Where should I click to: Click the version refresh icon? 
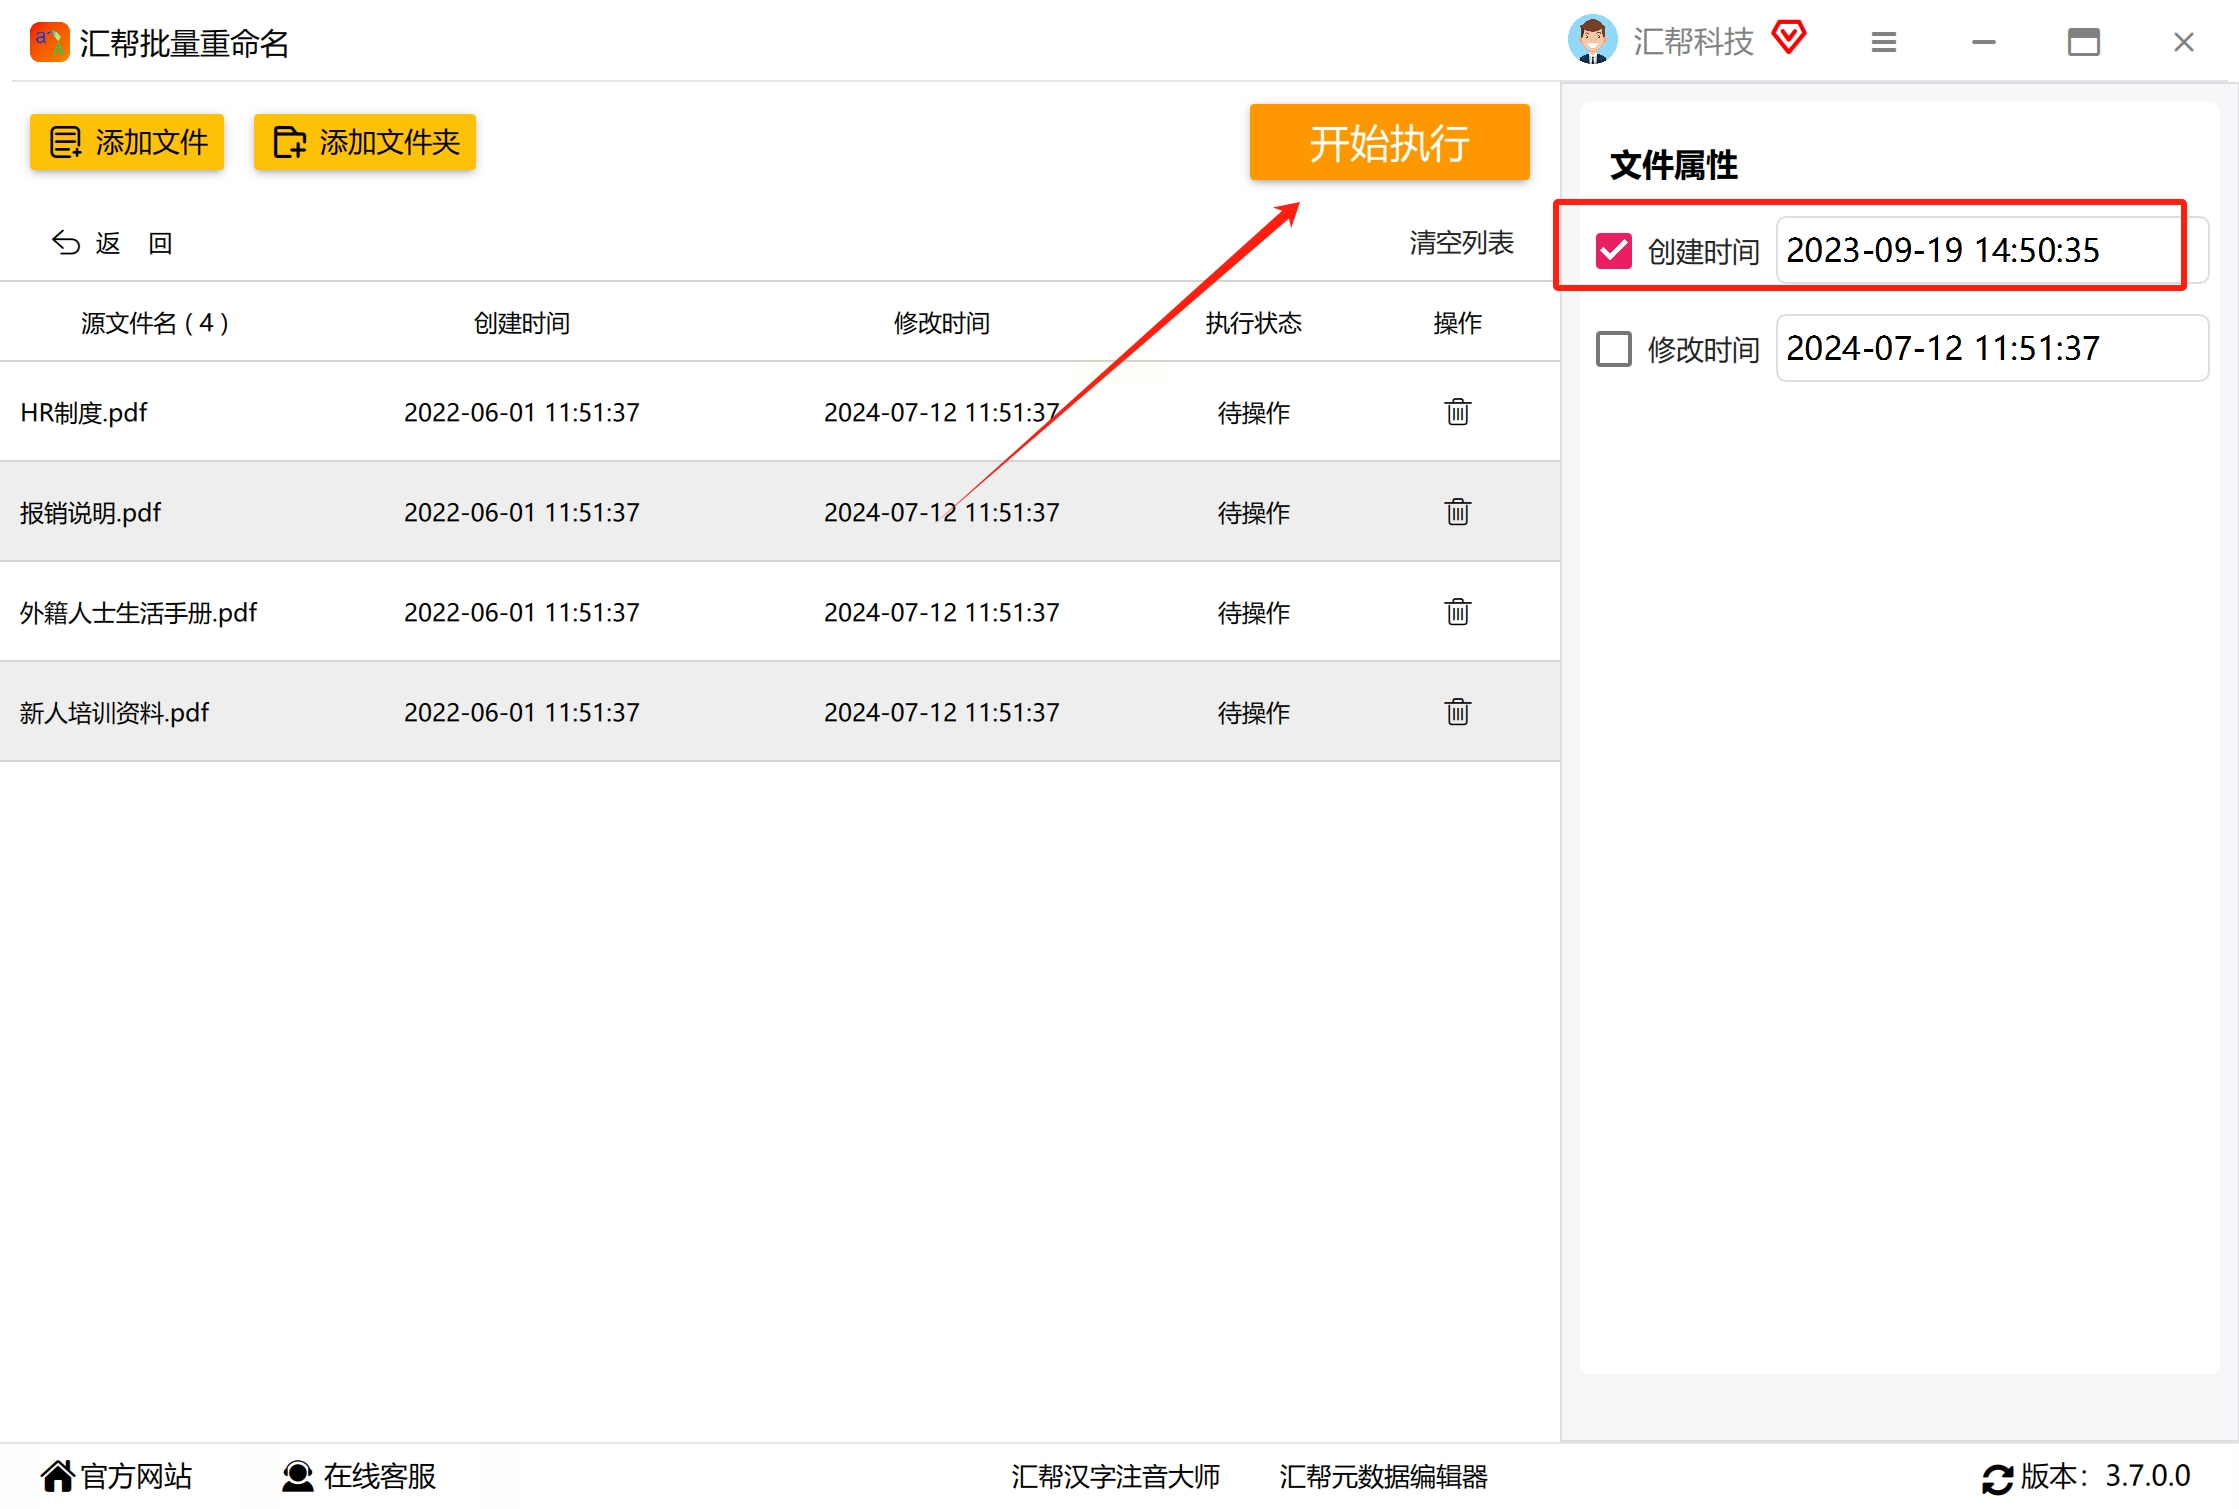tap(1996, 1478)
